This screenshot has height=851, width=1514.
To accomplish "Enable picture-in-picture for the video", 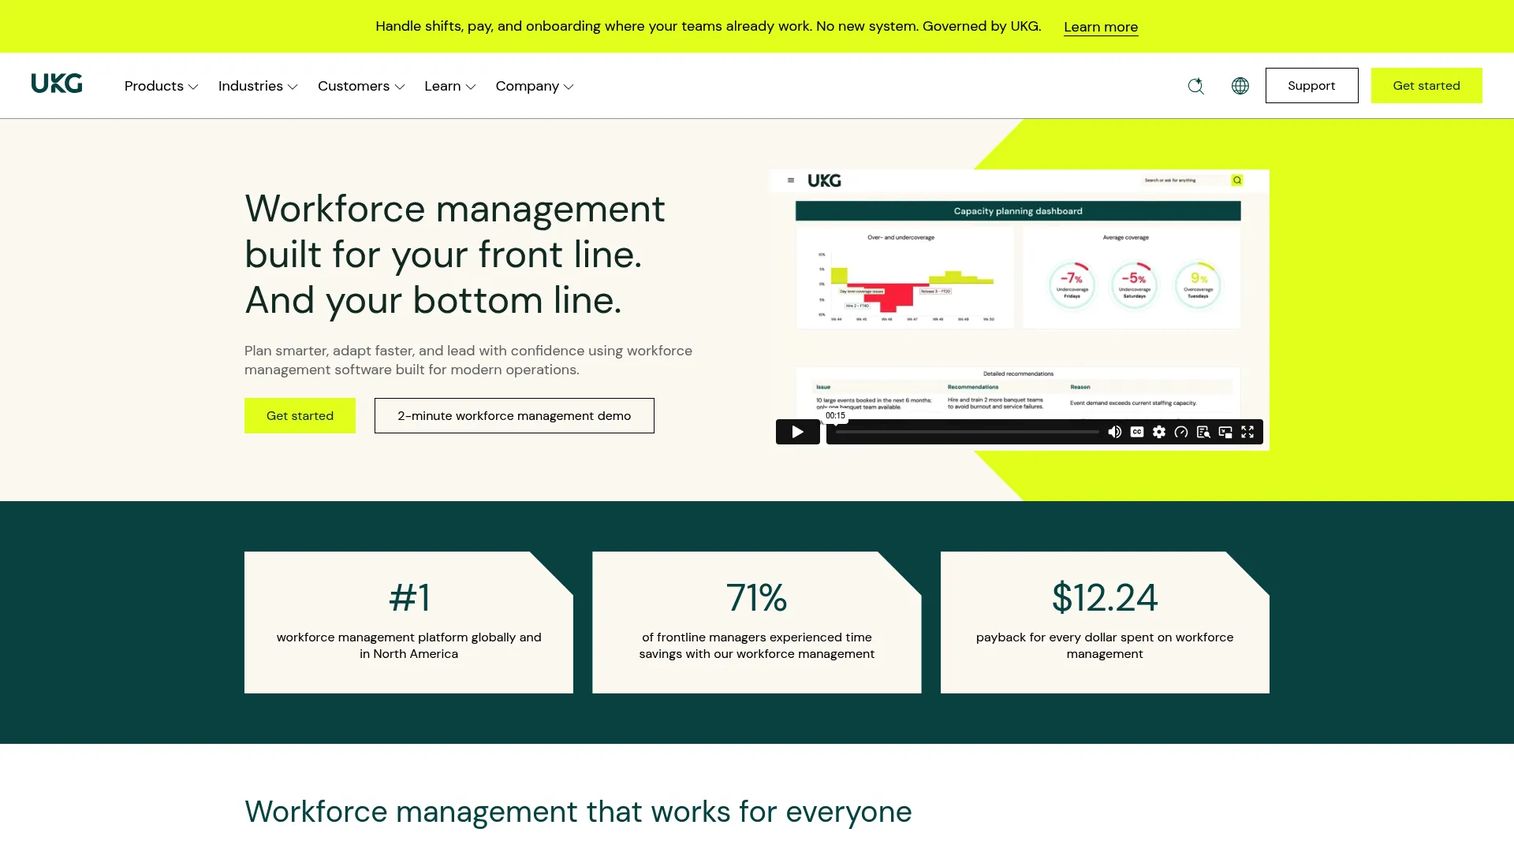I will pyautogui.click(x=1225, y=432).
